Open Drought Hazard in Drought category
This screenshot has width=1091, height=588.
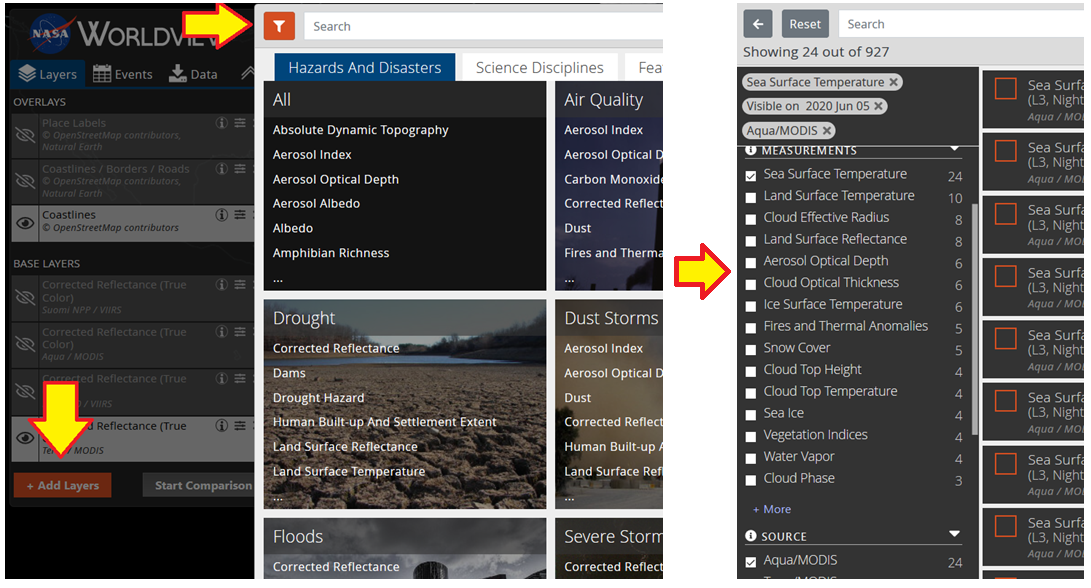318,398
